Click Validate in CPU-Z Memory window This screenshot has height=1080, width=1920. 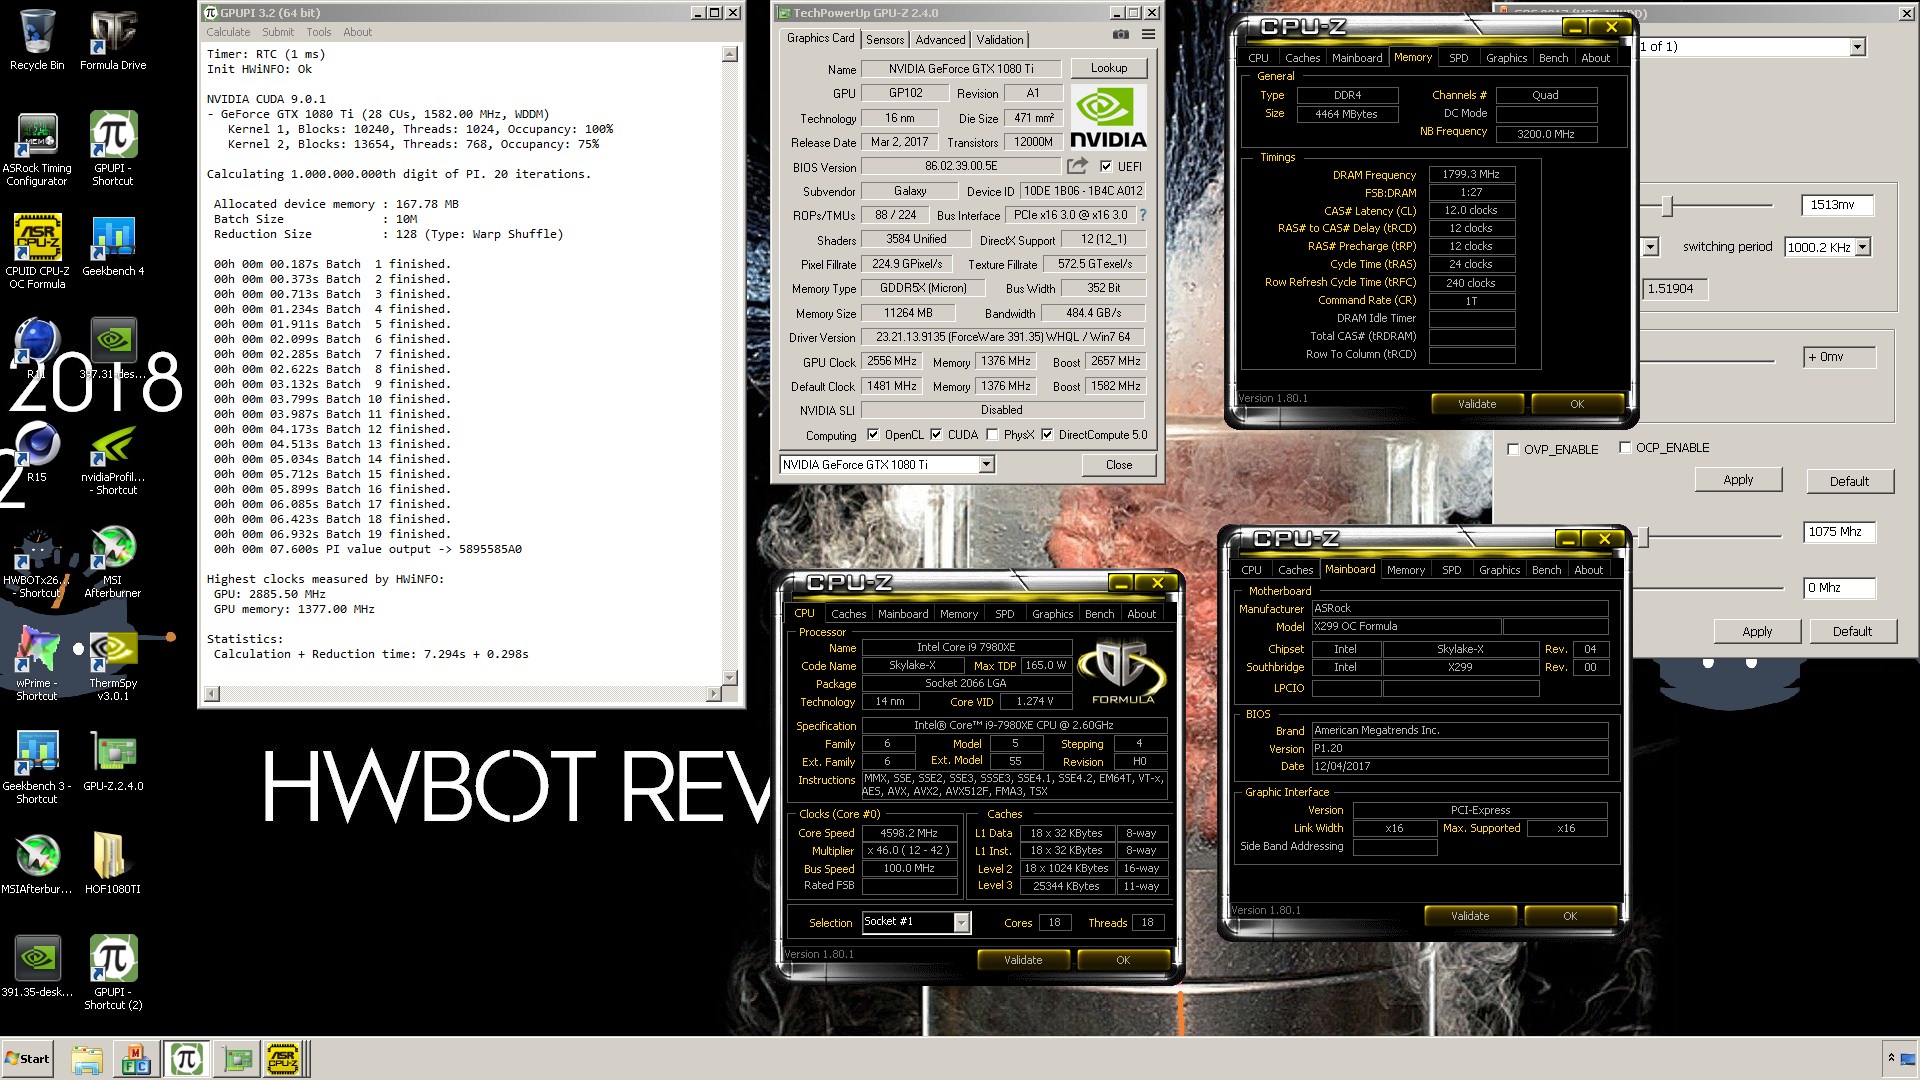1477,404
